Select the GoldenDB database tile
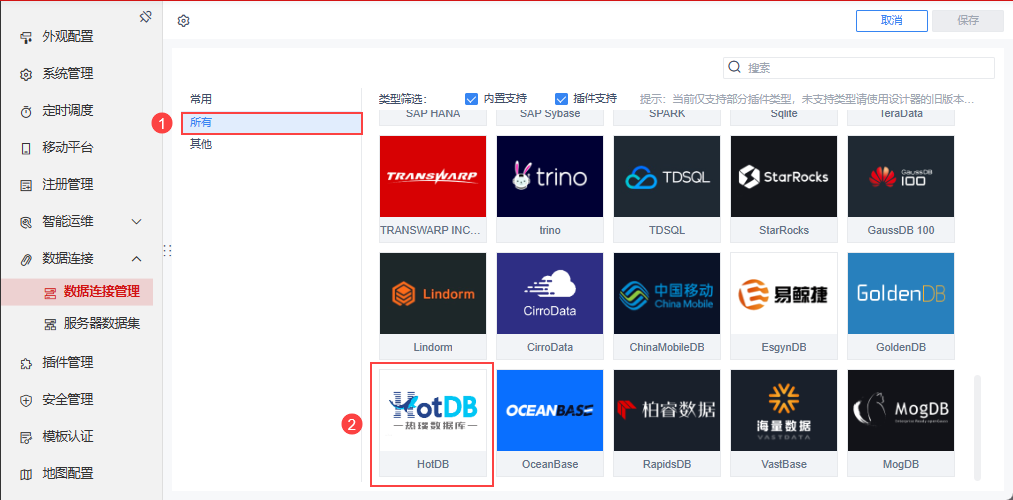Image resolution: width=1013 pixels, height=500 pixels. 901,306
